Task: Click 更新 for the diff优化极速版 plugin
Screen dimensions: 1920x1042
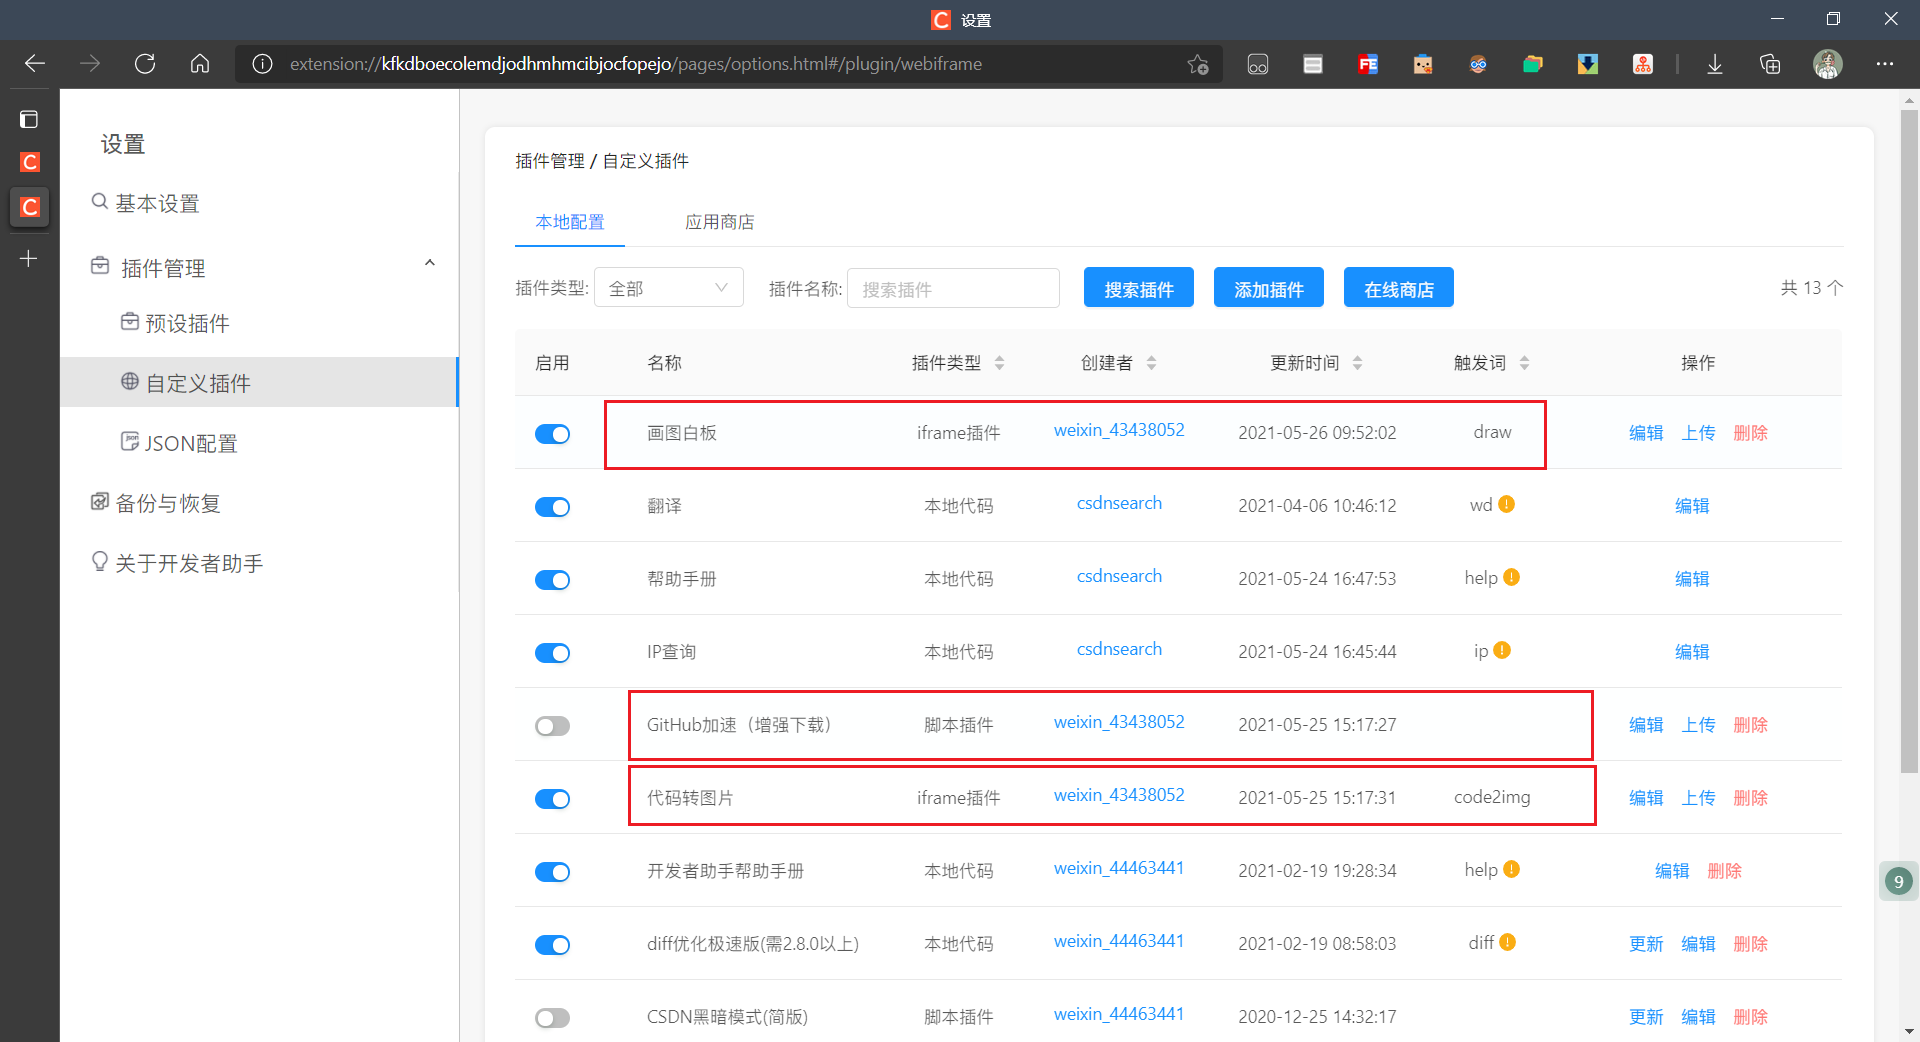Action: coord(1646,944)
